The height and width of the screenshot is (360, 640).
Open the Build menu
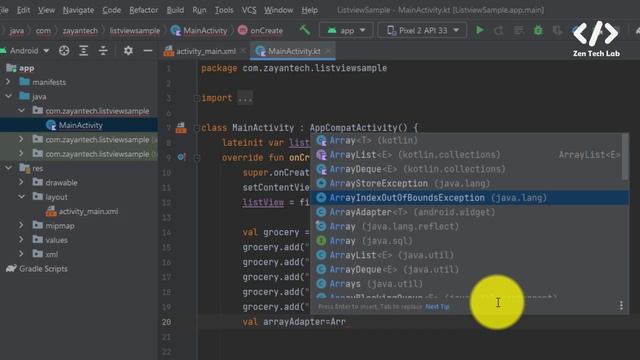[175, 10]
